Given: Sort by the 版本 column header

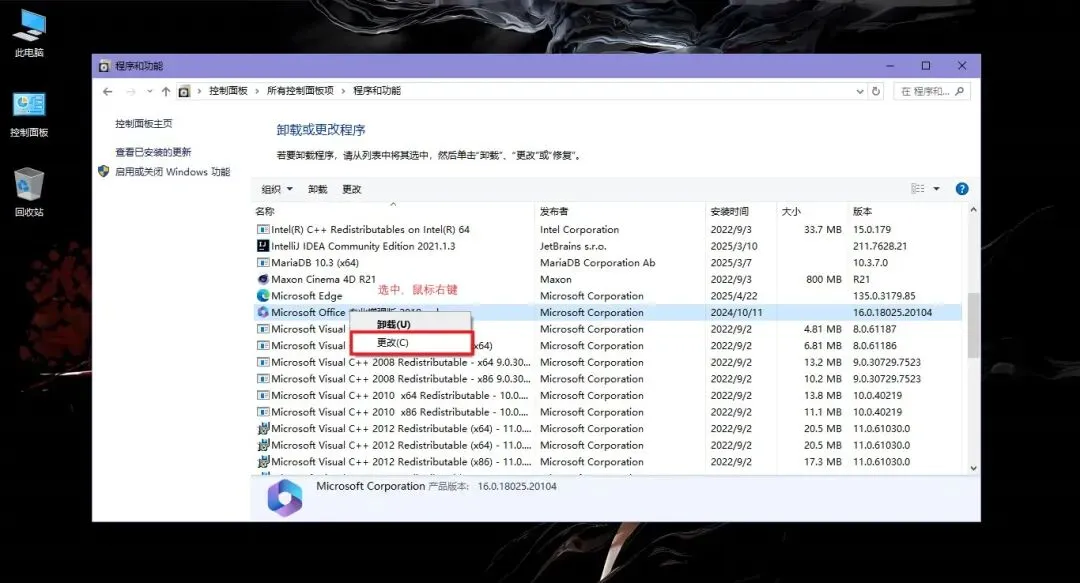Looking at the screenshot, I should point(904,212).
